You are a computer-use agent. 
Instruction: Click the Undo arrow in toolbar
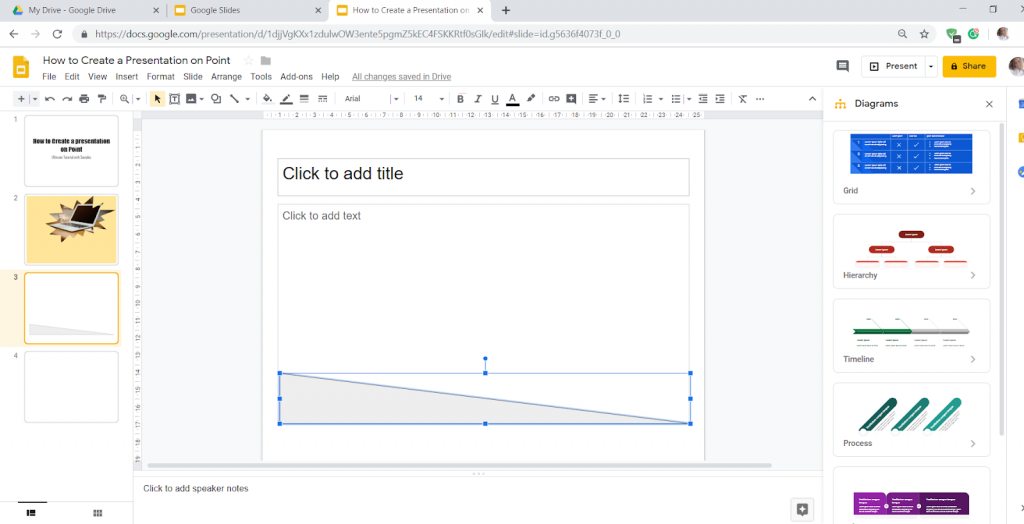point(50,99)
